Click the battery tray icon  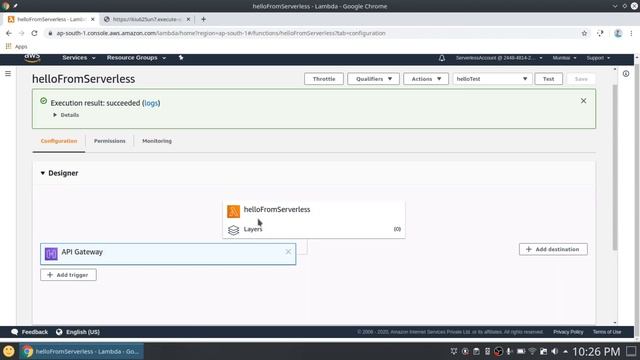[521, 351]
